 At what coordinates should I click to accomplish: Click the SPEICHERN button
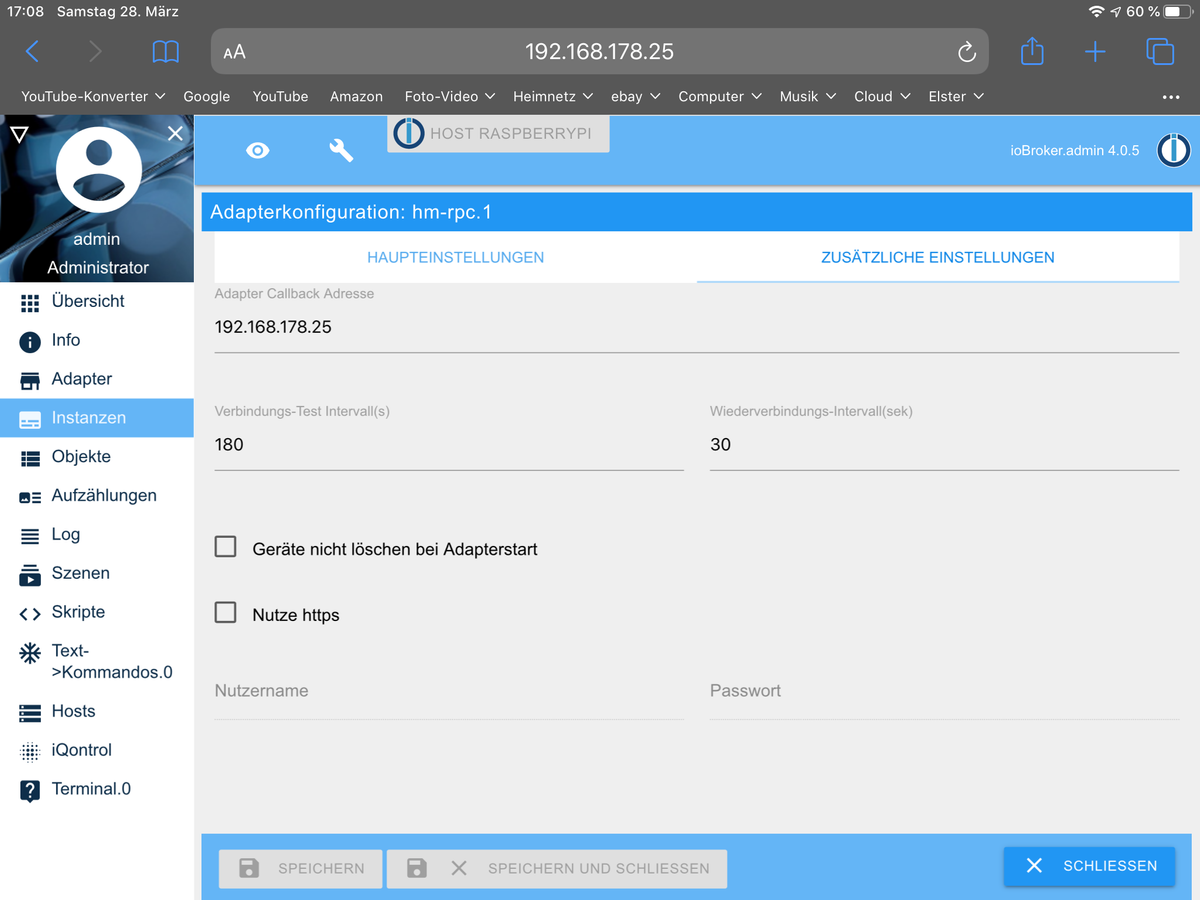tap(301, 868)
